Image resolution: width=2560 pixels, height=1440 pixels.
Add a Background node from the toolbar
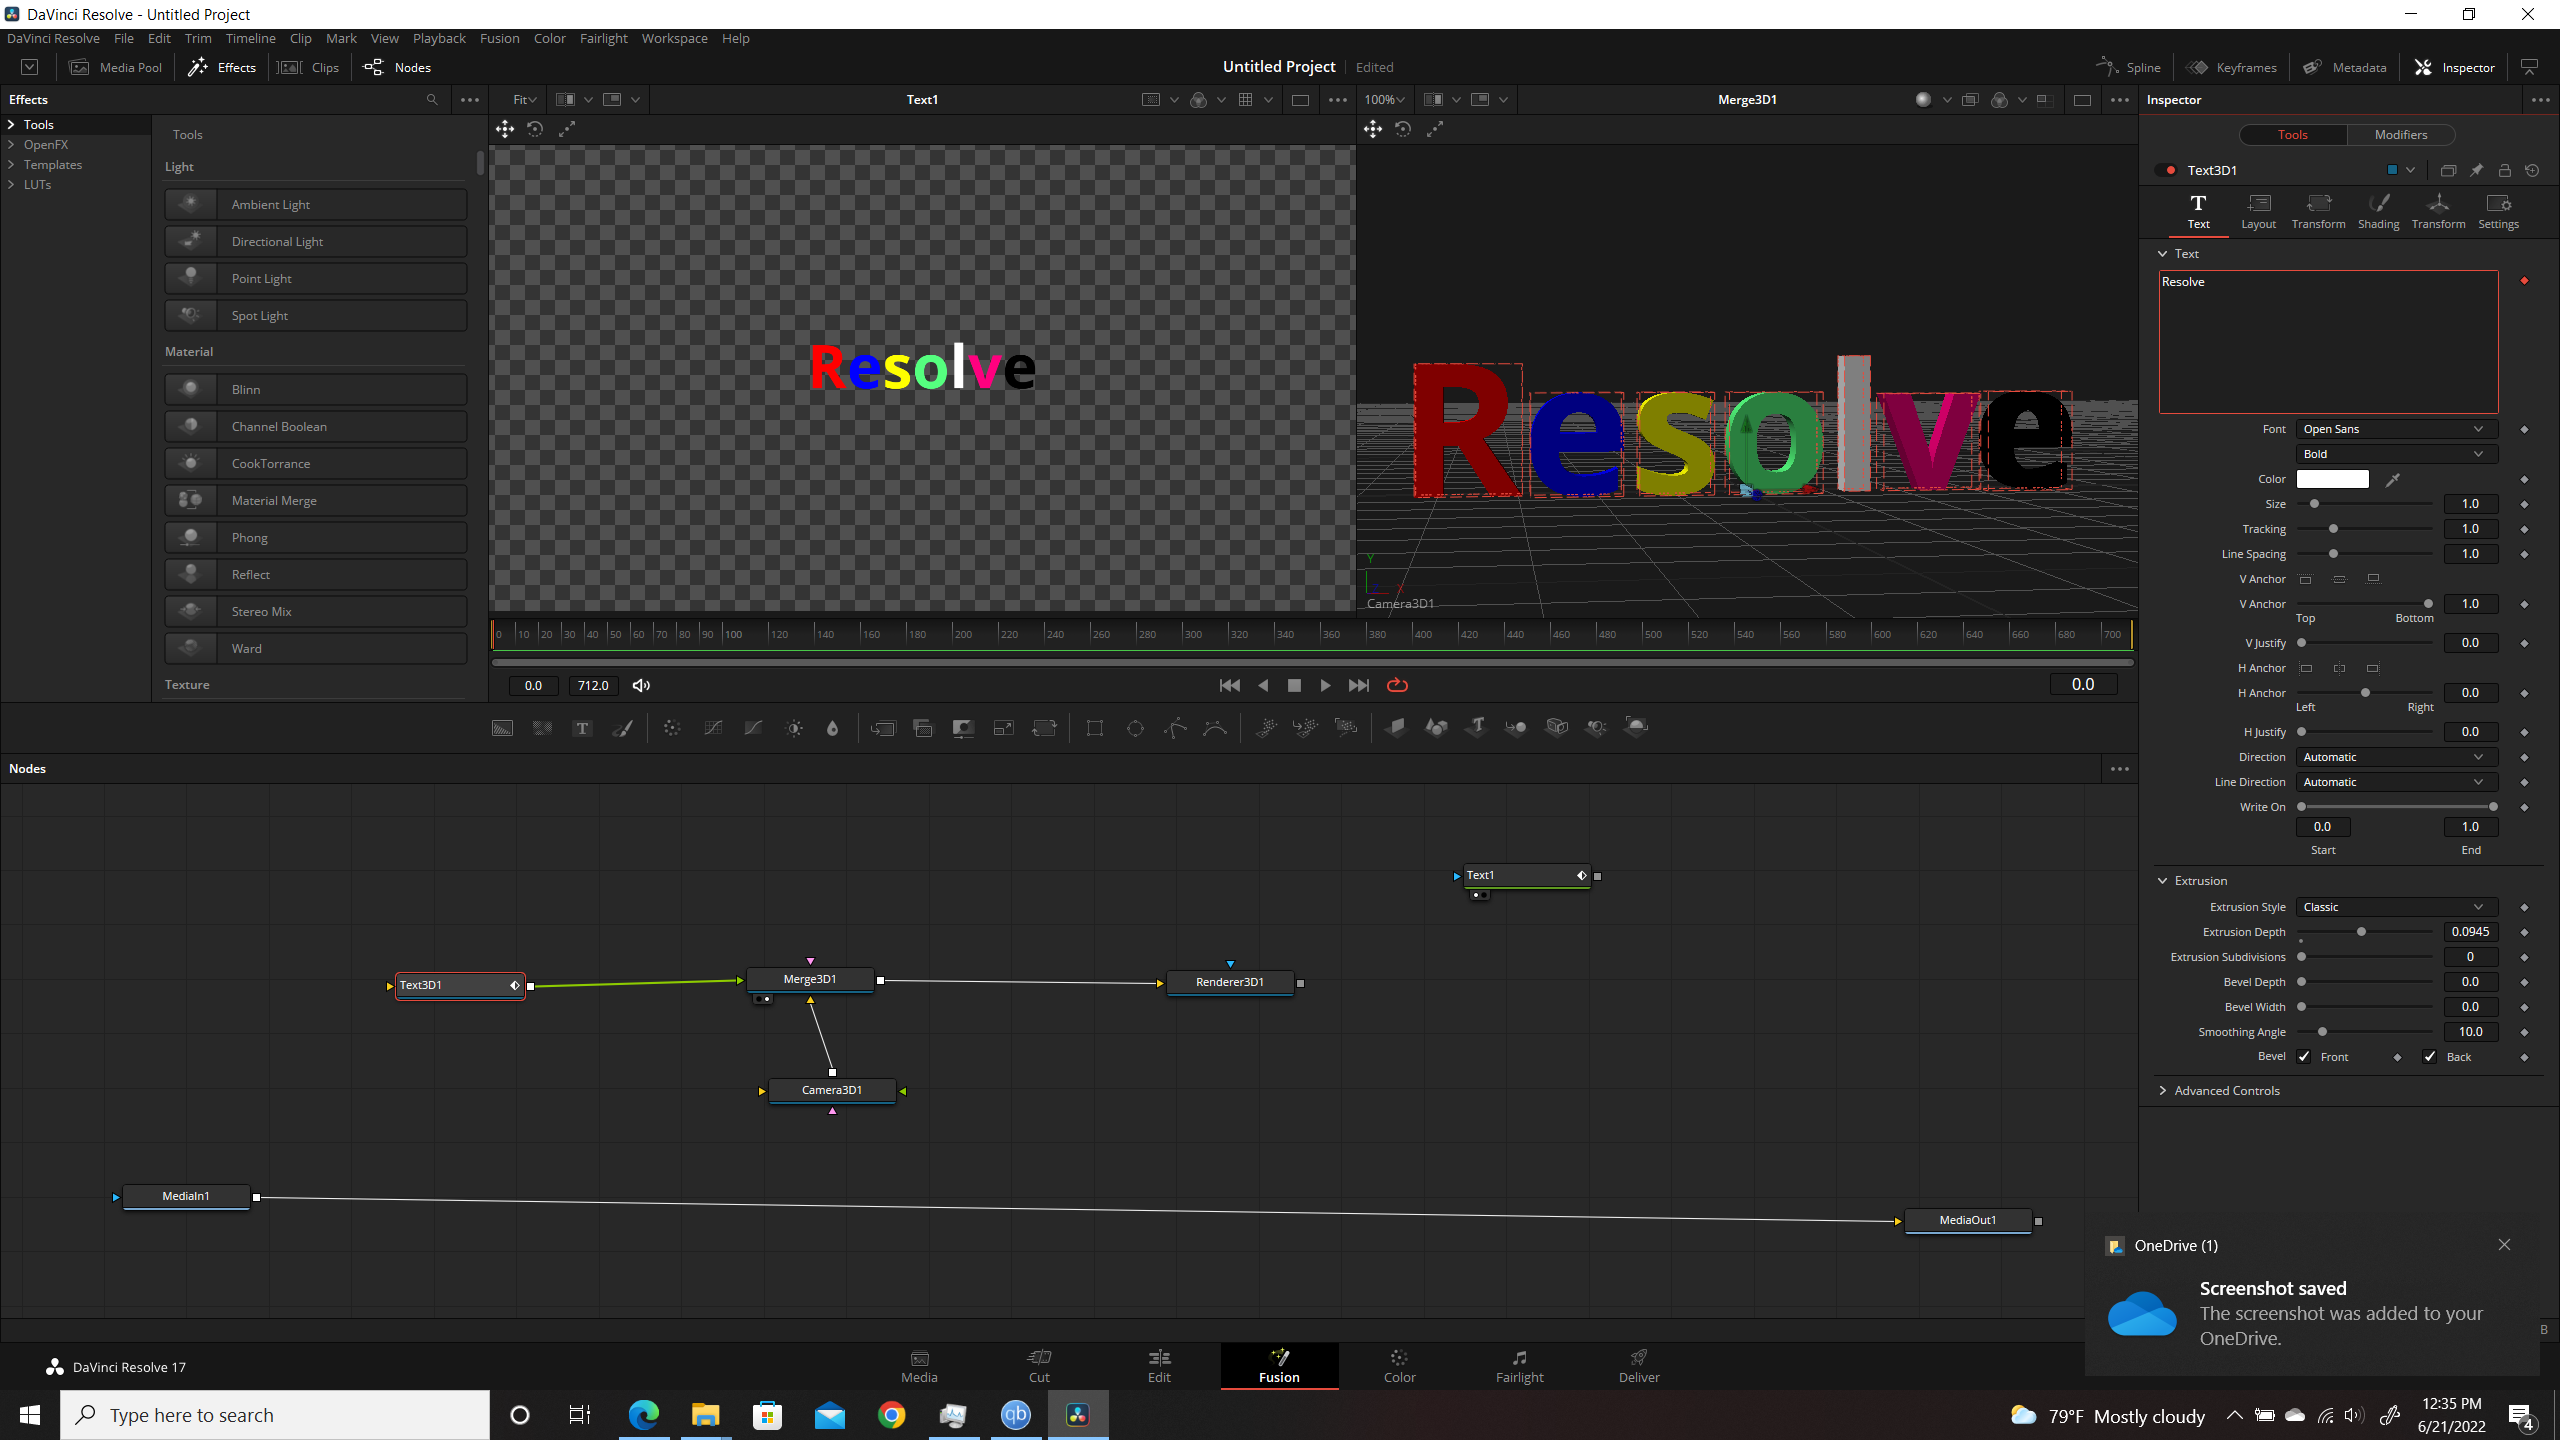tap(502, 728)
